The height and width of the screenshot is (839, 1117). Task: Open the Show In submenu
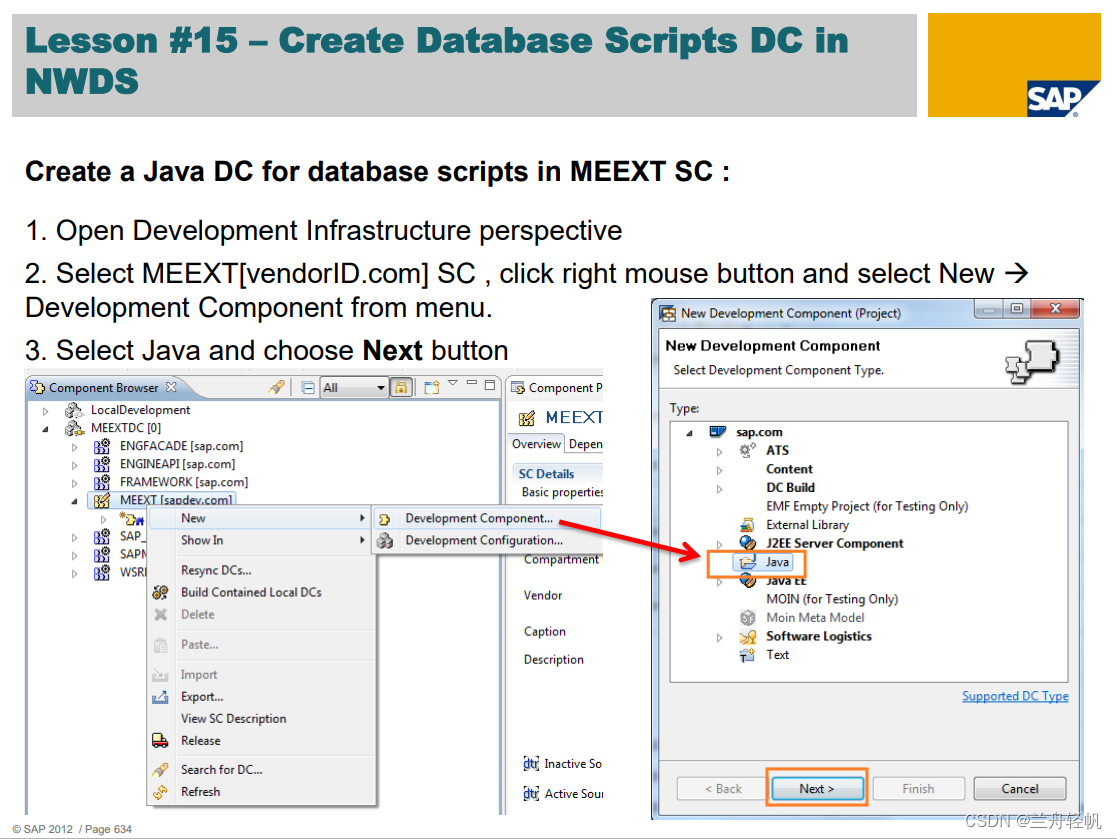261,540
